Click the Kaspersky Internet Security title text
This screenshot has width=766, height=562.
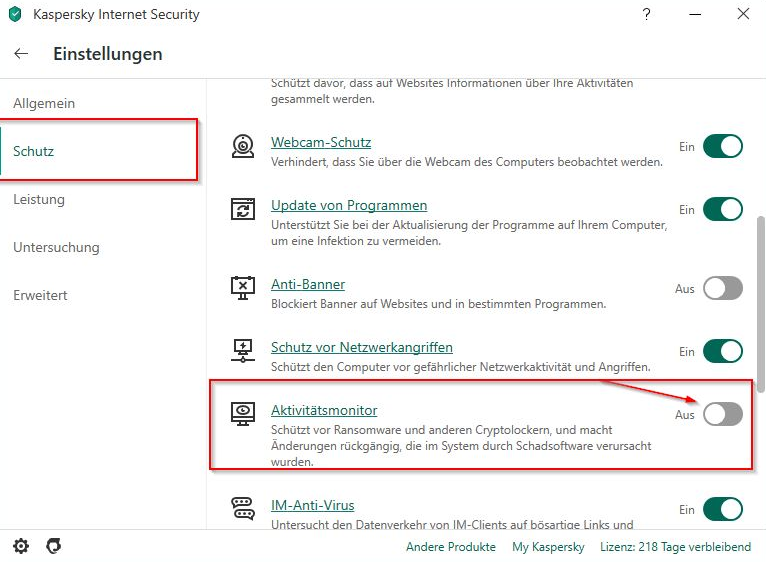click(x=116, y=14)
